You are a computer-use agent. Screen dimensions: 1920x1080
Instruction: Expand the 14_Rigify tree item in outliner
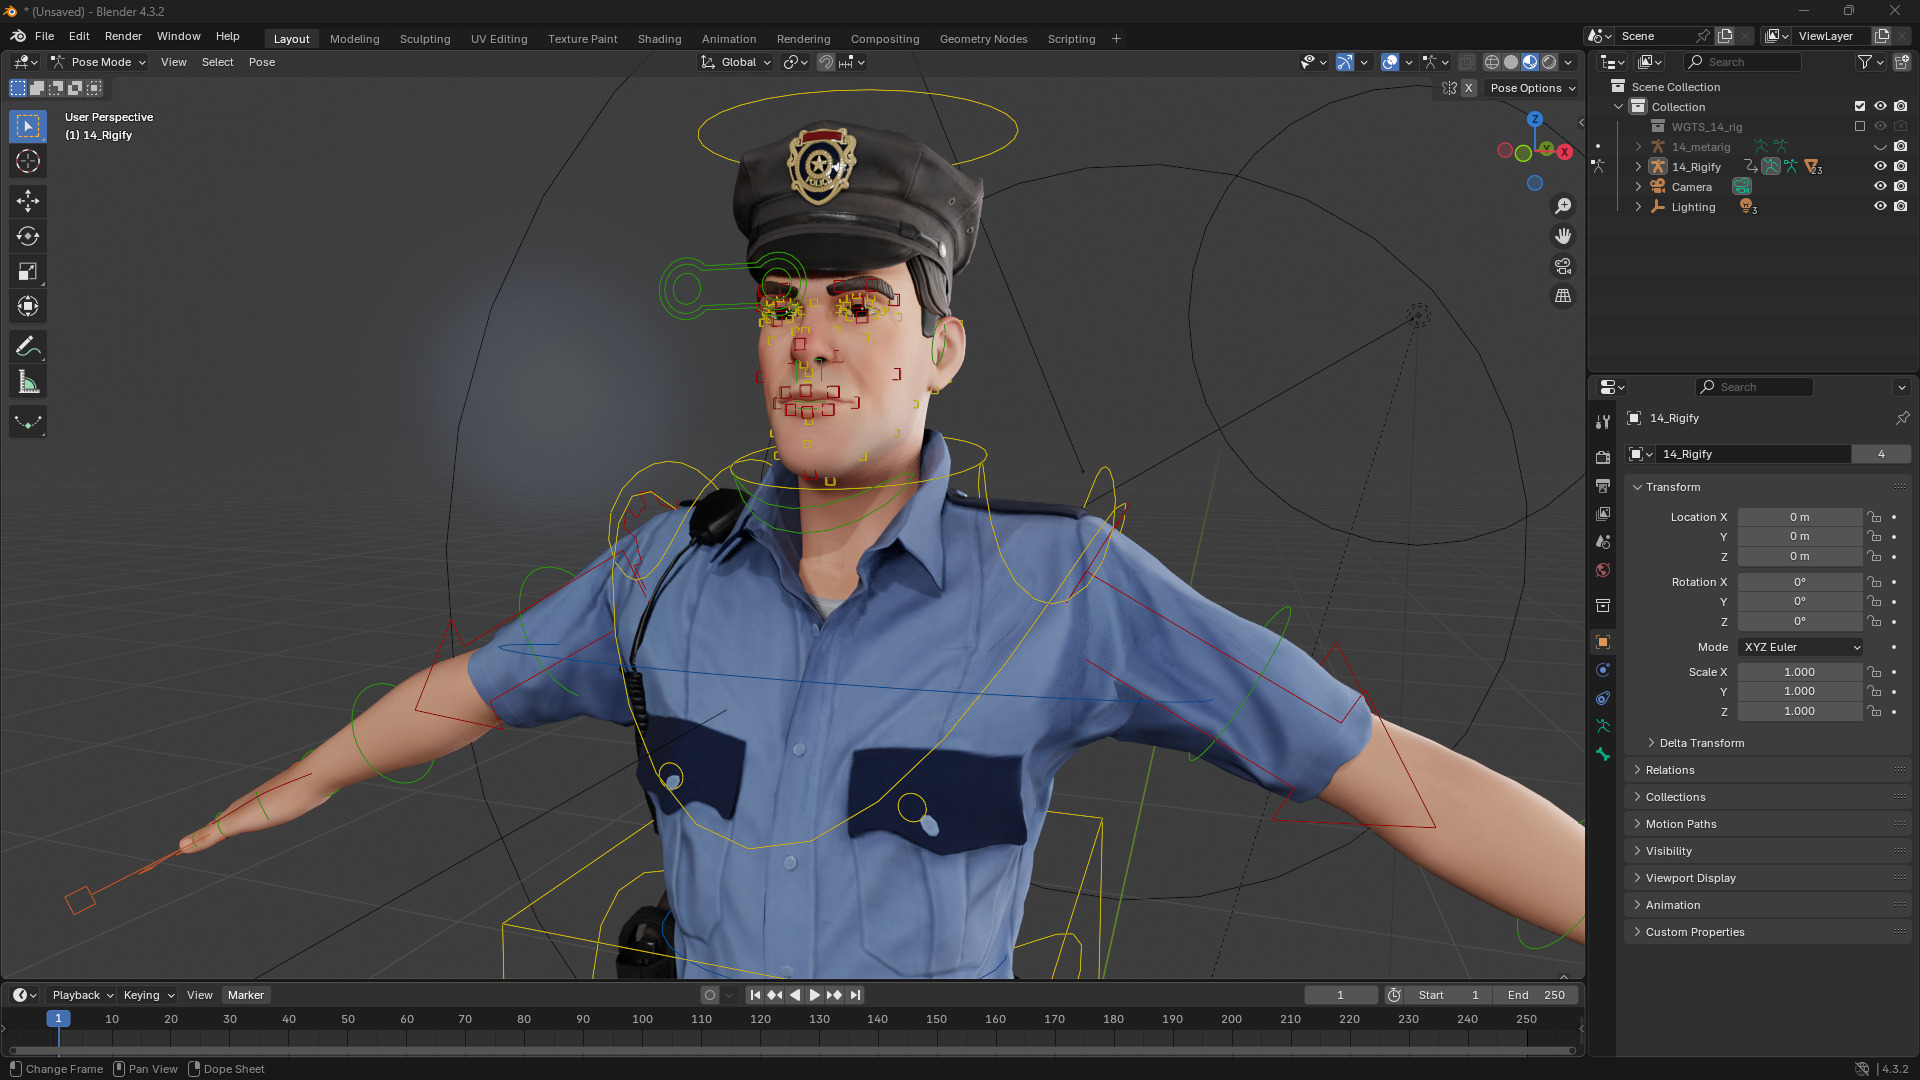pyautogui.click(x=1638, y=167)
